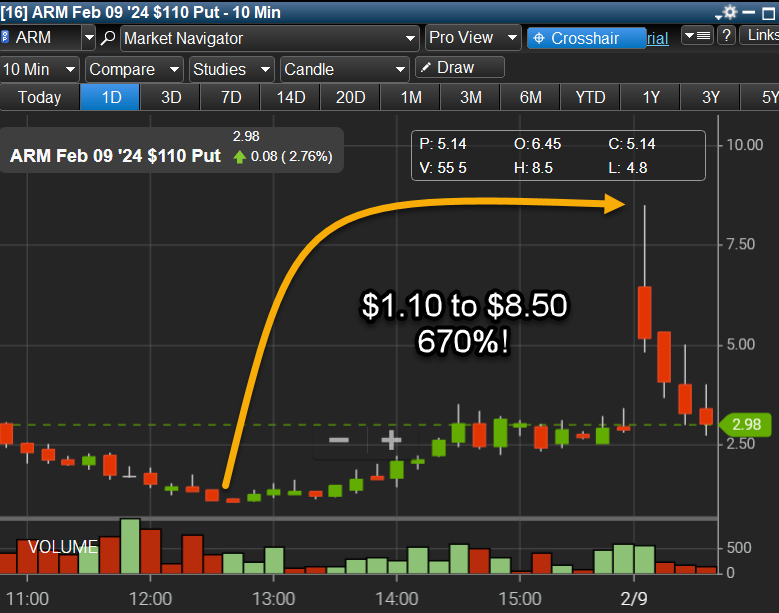Select the 3M range tab
The image size is (779, 613).
point(470,97)
